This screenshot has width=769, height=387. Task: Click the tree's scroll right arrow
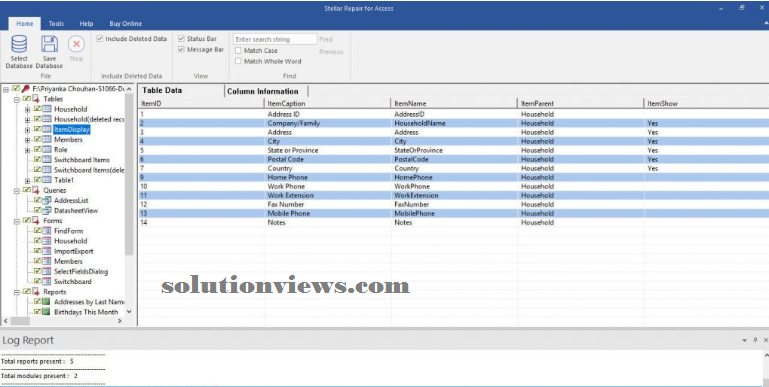tap(119, 321)
